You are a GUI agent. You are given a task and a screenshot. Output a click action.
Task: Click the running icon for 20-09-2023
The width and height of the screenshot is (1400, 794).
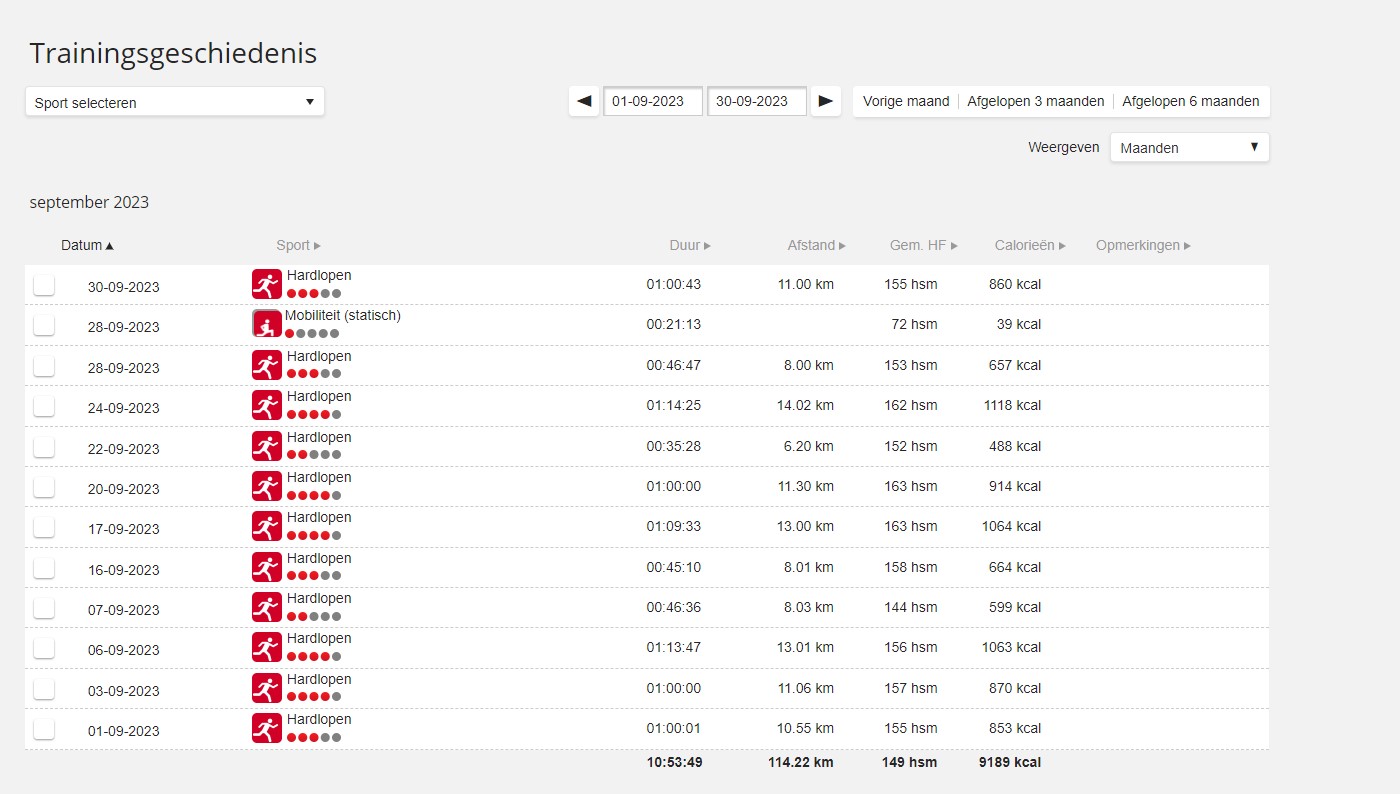(x=266, y=486)
